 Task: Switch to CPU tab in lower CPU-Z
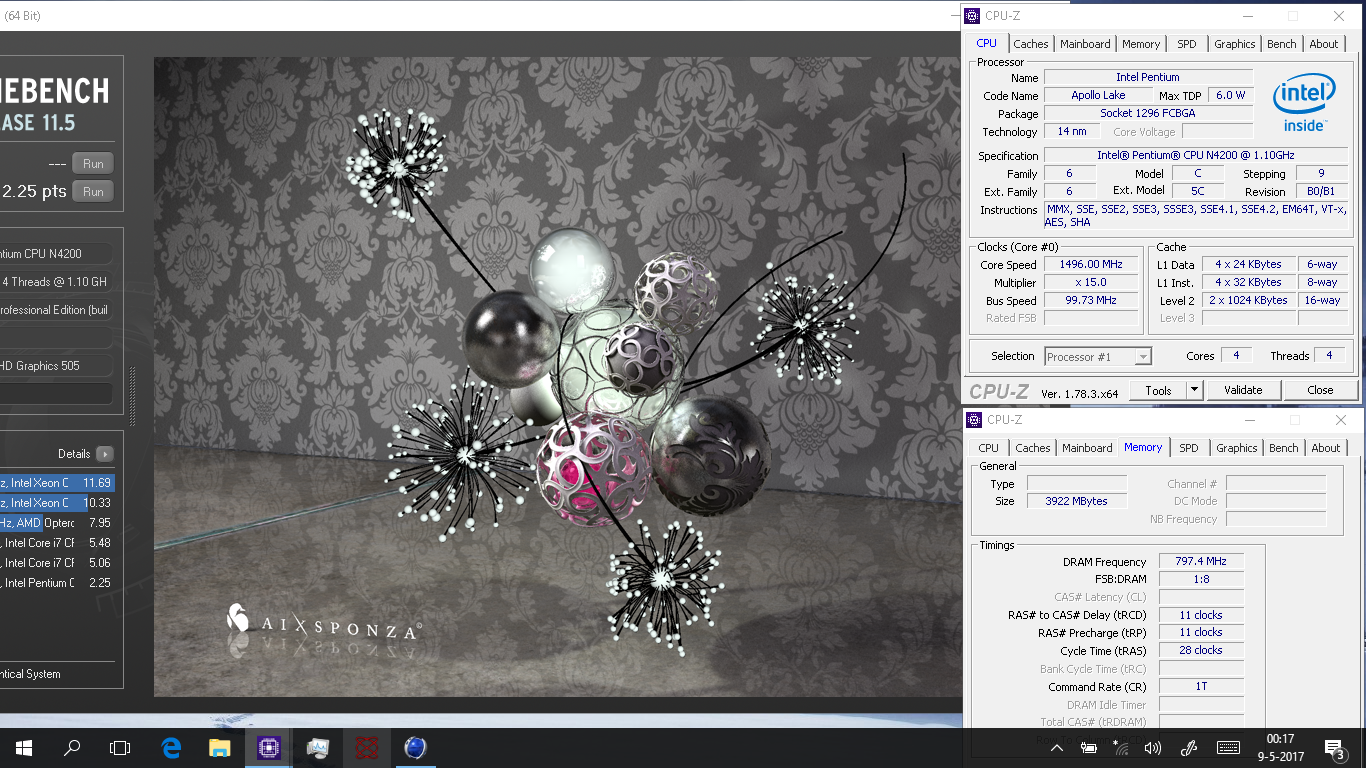coord(988,448)
